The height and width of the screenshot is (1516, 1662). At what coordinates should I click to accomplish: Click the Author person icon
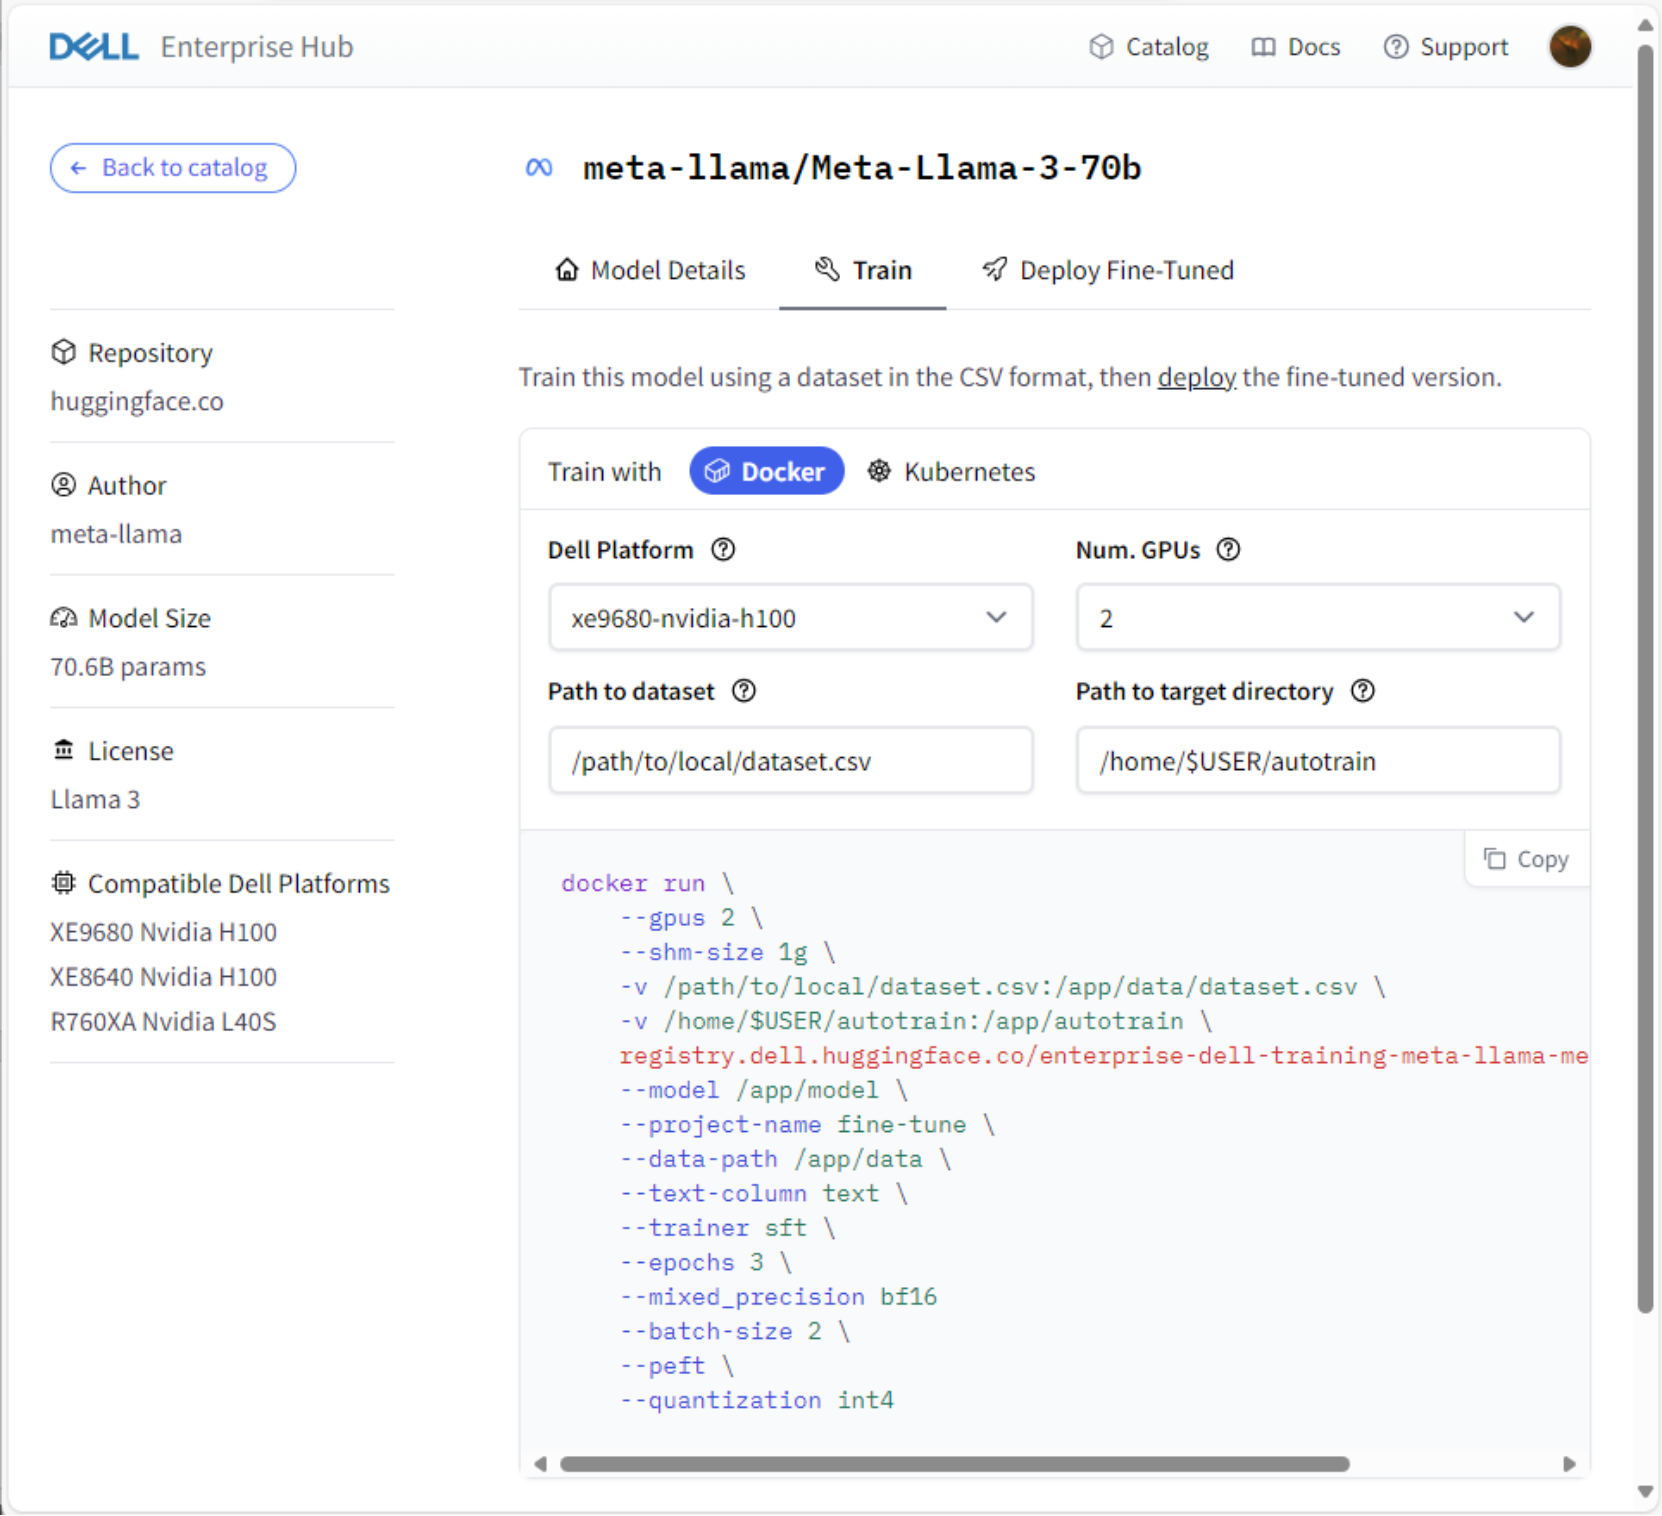tap(63, 485)
